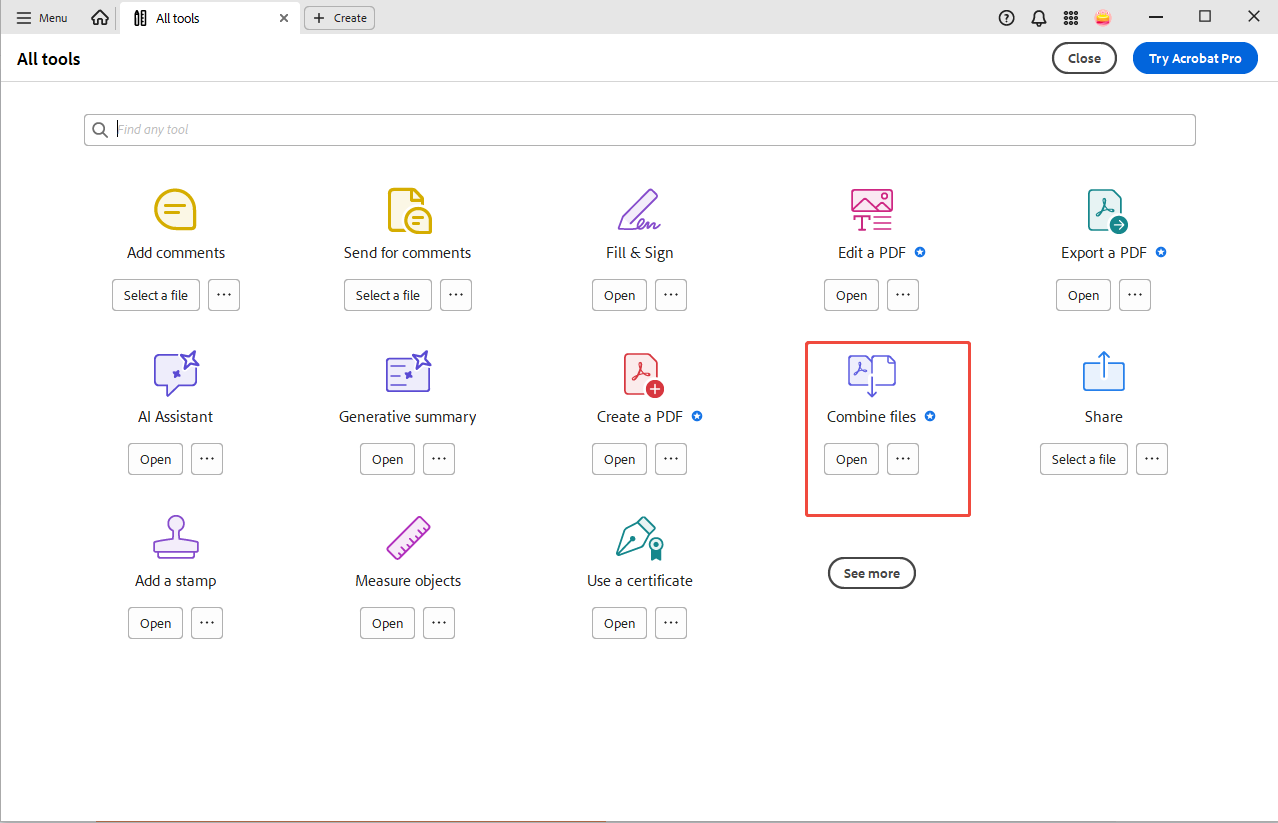The image size is (1278, 823).
Task: Open more options next to Share
Action: point(1152,459)
